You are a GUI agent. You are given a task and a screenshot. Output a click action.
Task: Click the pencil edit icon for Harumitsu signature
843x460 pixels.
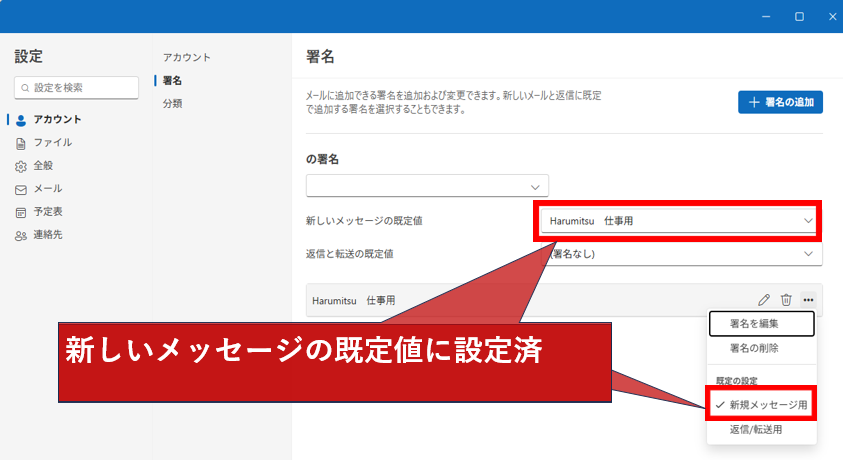[x=764, y=300]
